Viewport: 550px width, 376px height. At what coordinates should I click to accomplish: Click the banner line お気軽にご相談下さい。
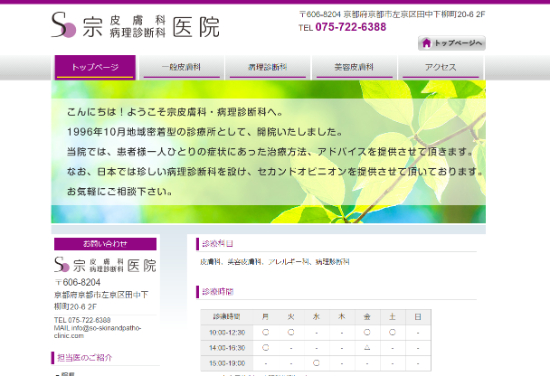(120, 192)
